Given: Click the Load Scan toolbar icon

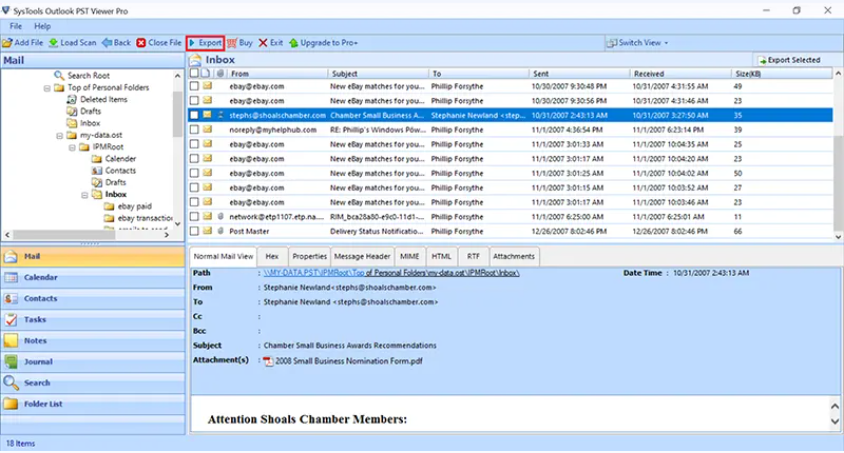Looking at the screenshot, I should [x=53, y=43].
